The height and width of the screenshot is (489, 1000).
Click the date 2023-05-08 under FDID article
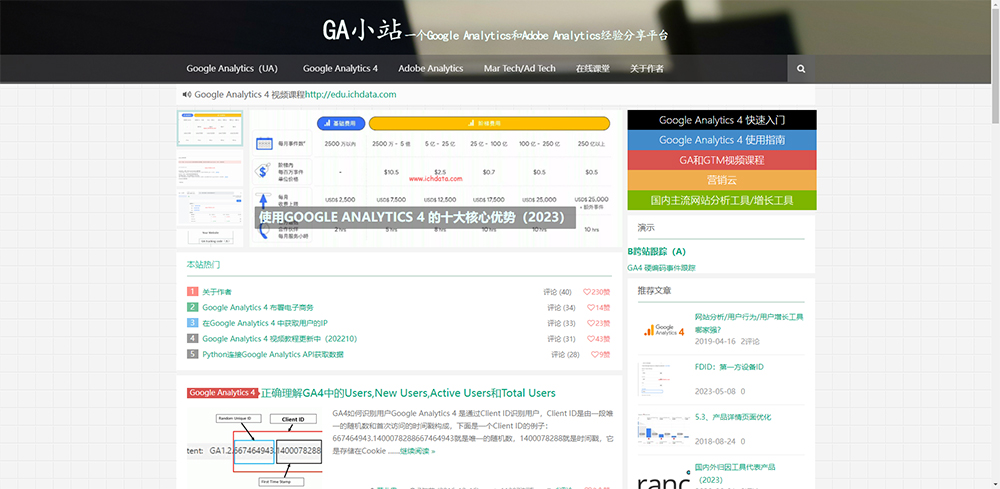(x=715, y=391)
